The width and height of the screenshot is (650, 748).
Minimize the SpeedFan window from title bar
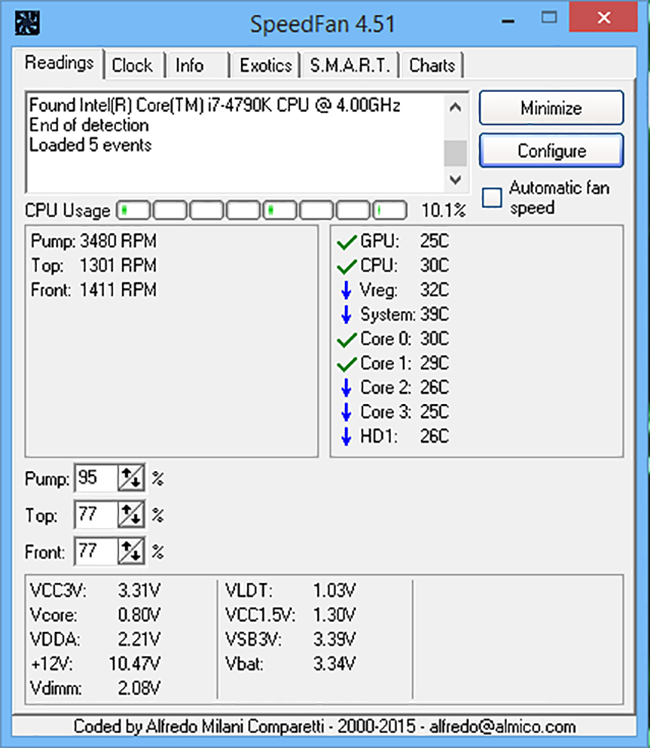coord(508,21)
